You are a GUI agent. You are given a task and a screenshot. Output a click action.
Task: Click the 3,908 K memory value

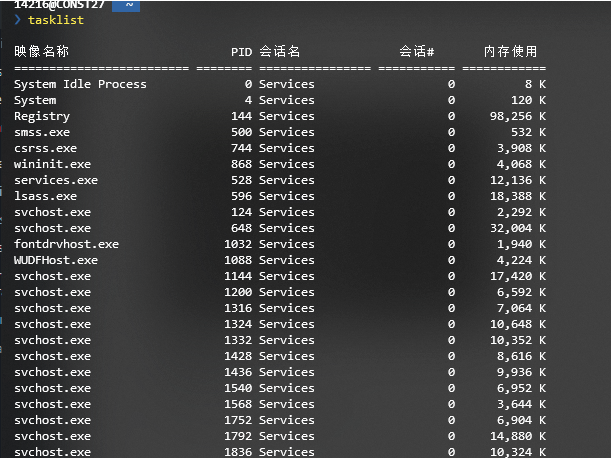coord(521,148)
